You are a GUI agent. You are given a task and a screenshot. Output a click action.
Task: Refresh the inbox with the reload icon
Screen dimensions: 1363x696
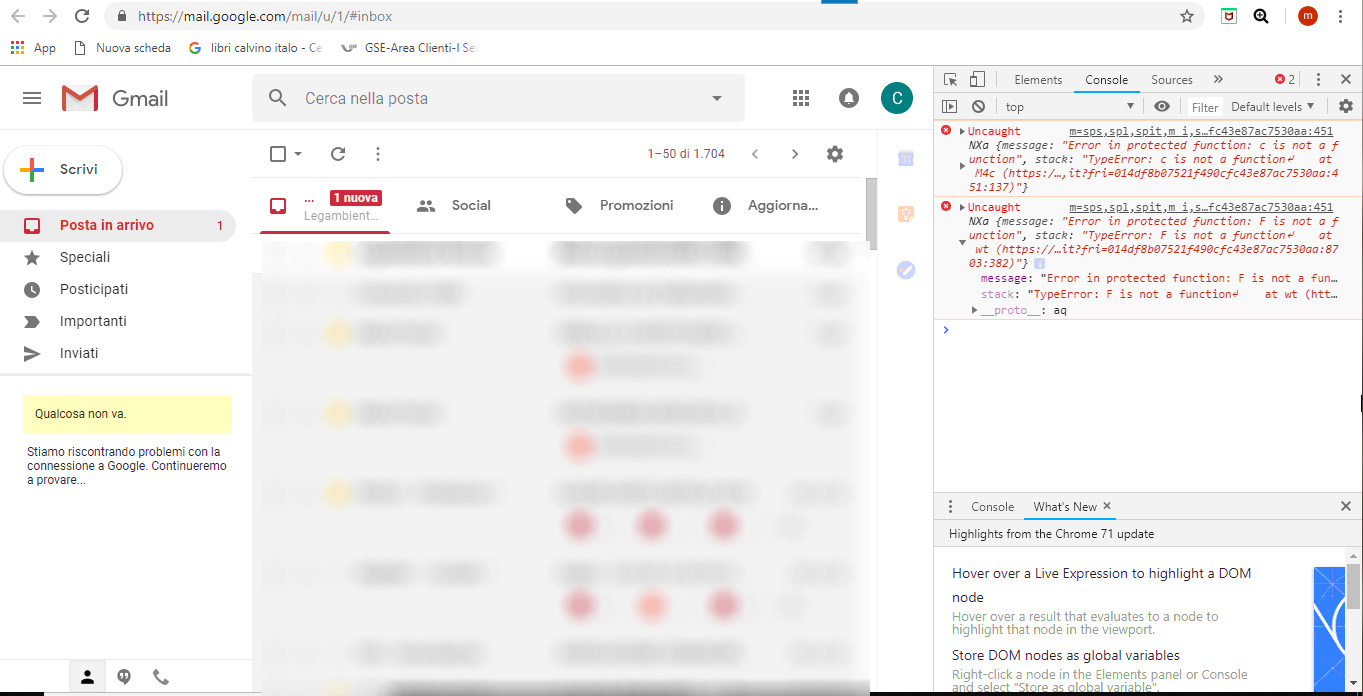(x=338, y=154)
